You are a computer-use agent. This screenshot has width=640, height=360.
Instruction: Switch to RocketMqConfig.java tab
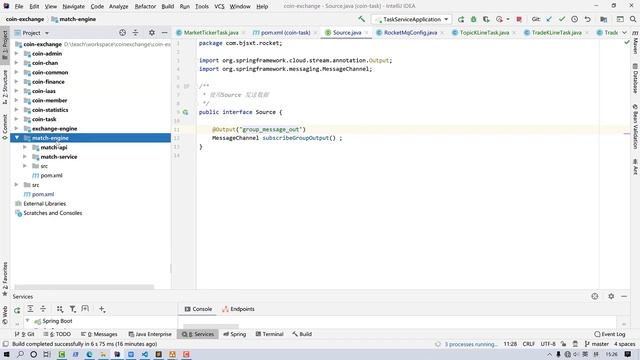[x=410, y=33]
